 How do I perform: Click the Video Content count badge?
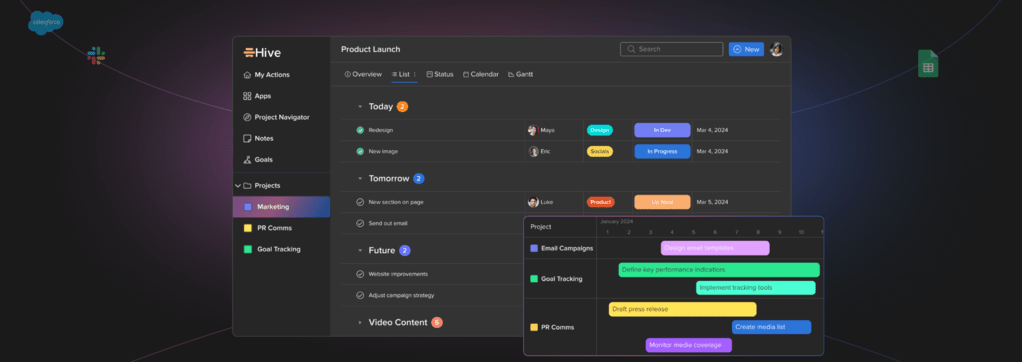click(437, 322)
